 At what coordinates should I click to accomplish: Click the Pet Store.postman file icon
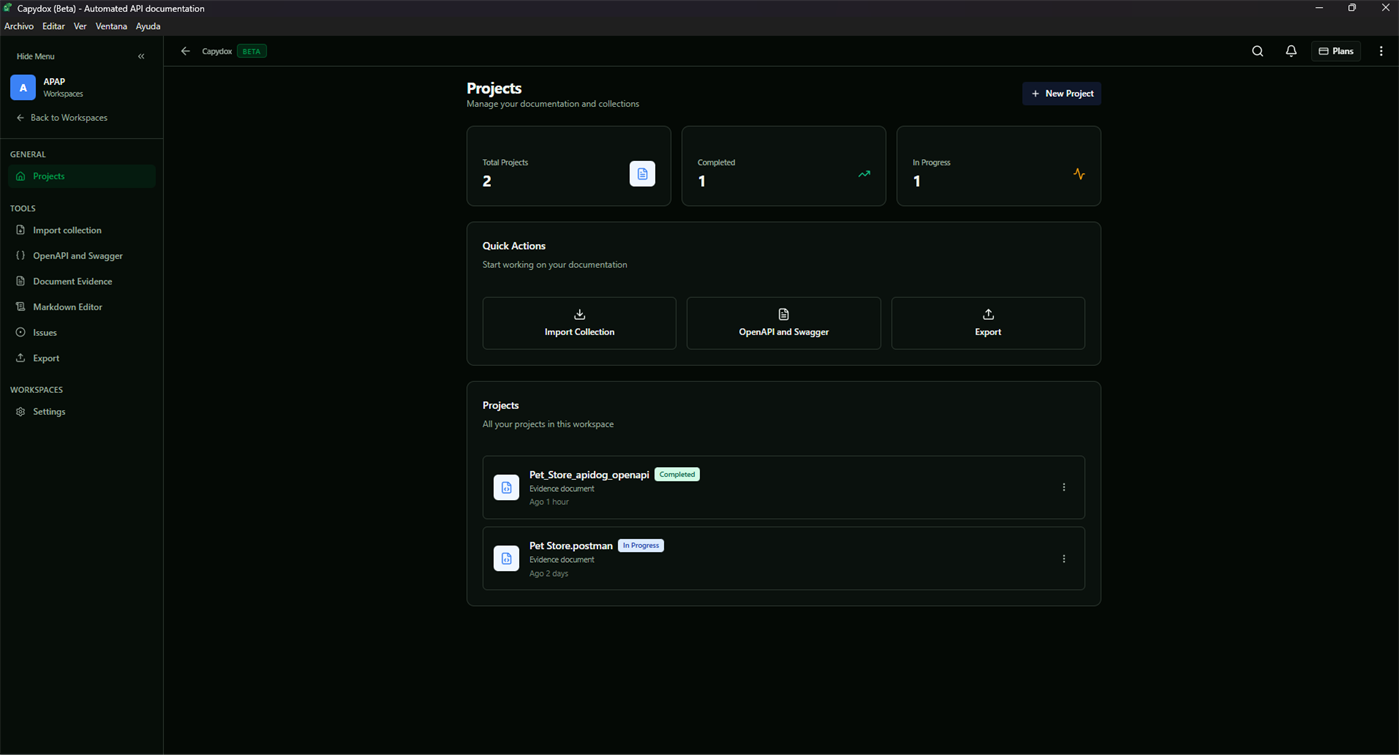click(x=506, y=558)
